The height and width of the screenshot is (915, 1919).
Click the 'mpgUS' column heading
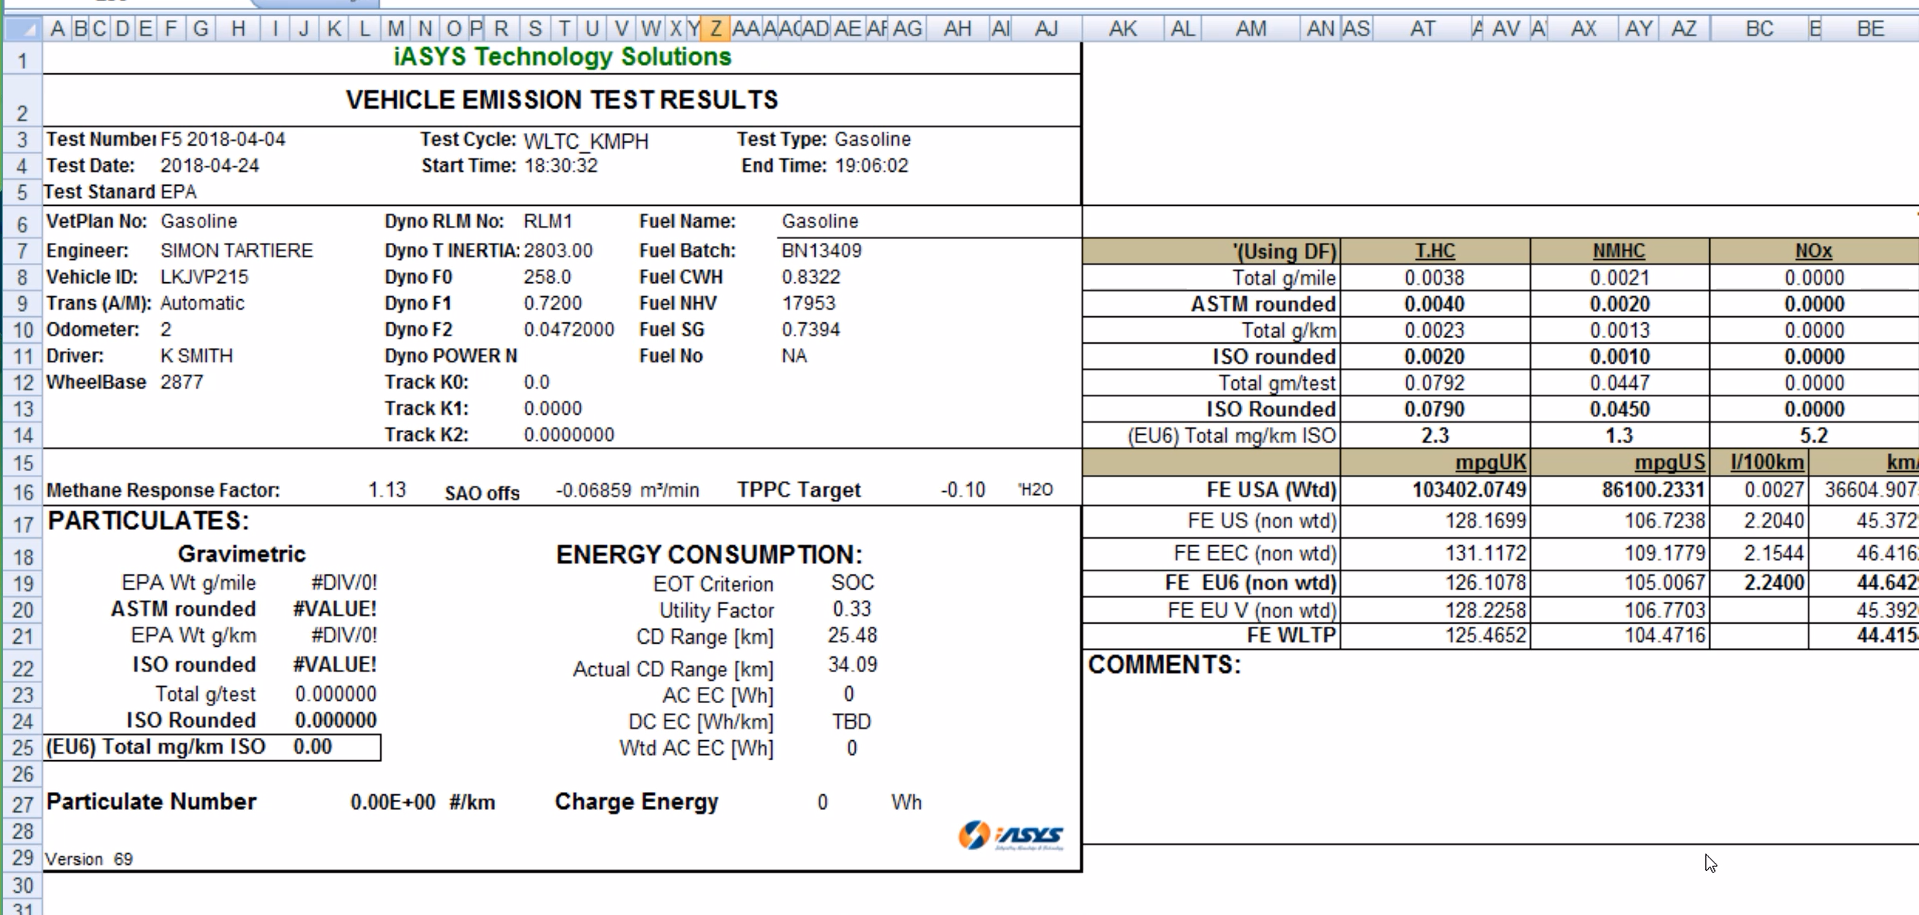(1670, 463)
